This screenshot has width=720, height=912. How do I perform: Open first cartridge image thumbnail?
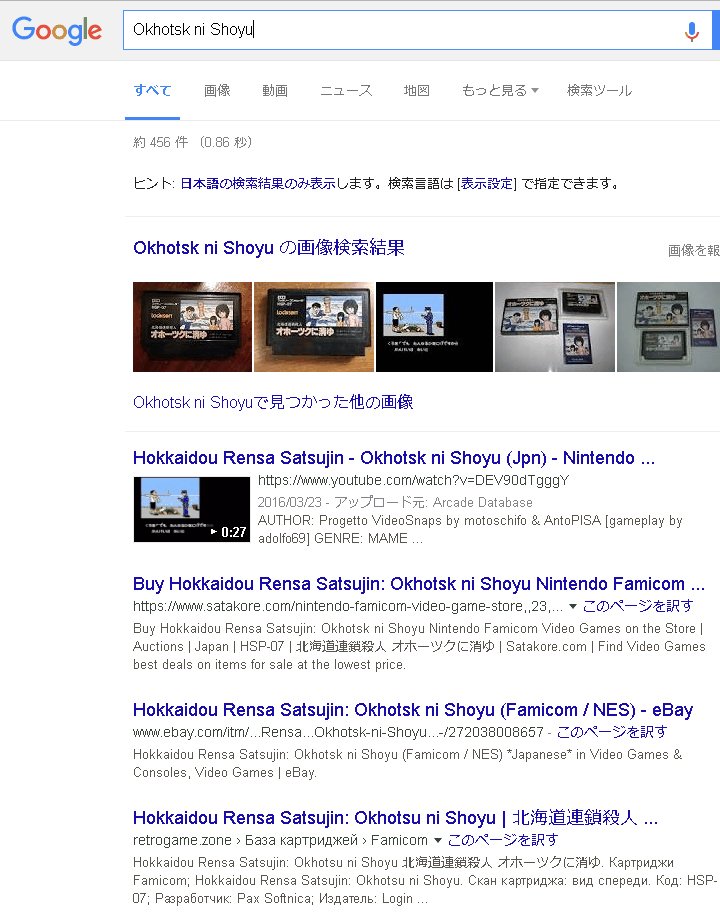coord(193,327)
